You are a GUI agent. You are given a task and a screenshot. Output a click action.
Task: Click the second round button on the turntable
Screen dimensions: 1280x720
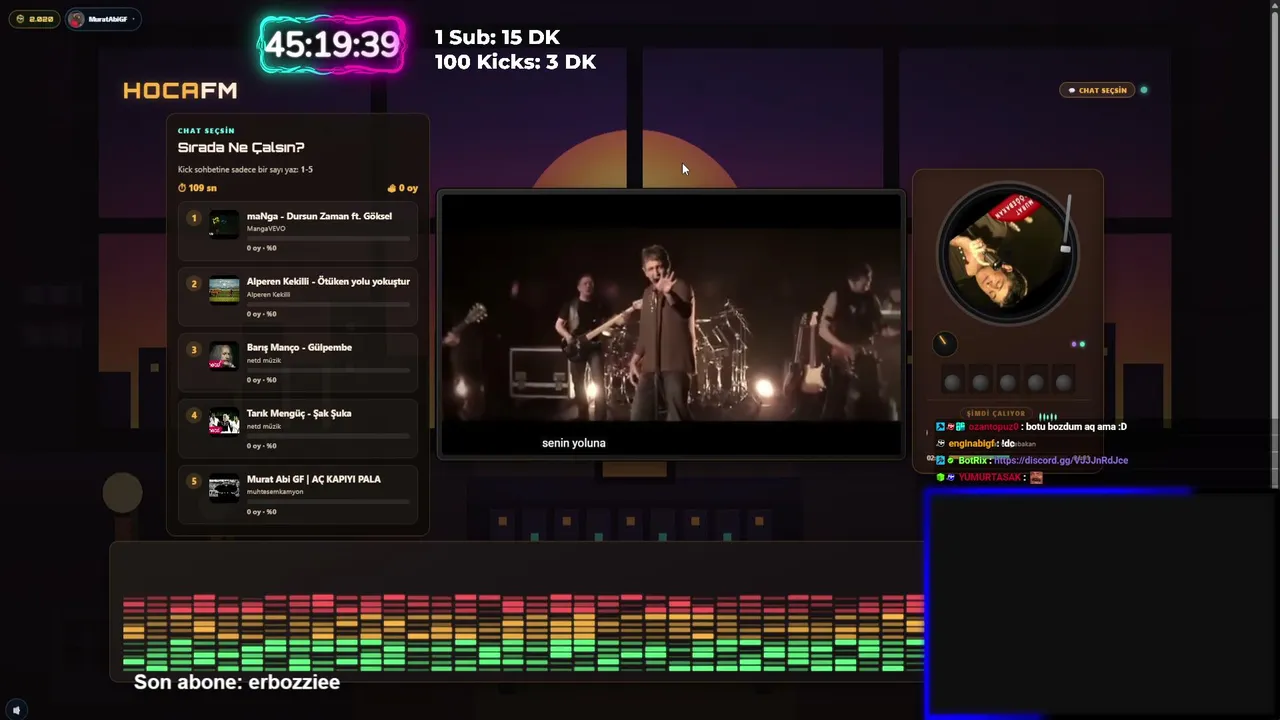[980, 382]
